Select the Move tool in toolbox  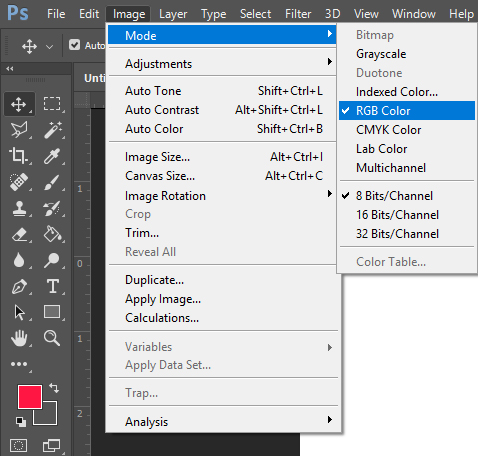[x=19, y=104]
